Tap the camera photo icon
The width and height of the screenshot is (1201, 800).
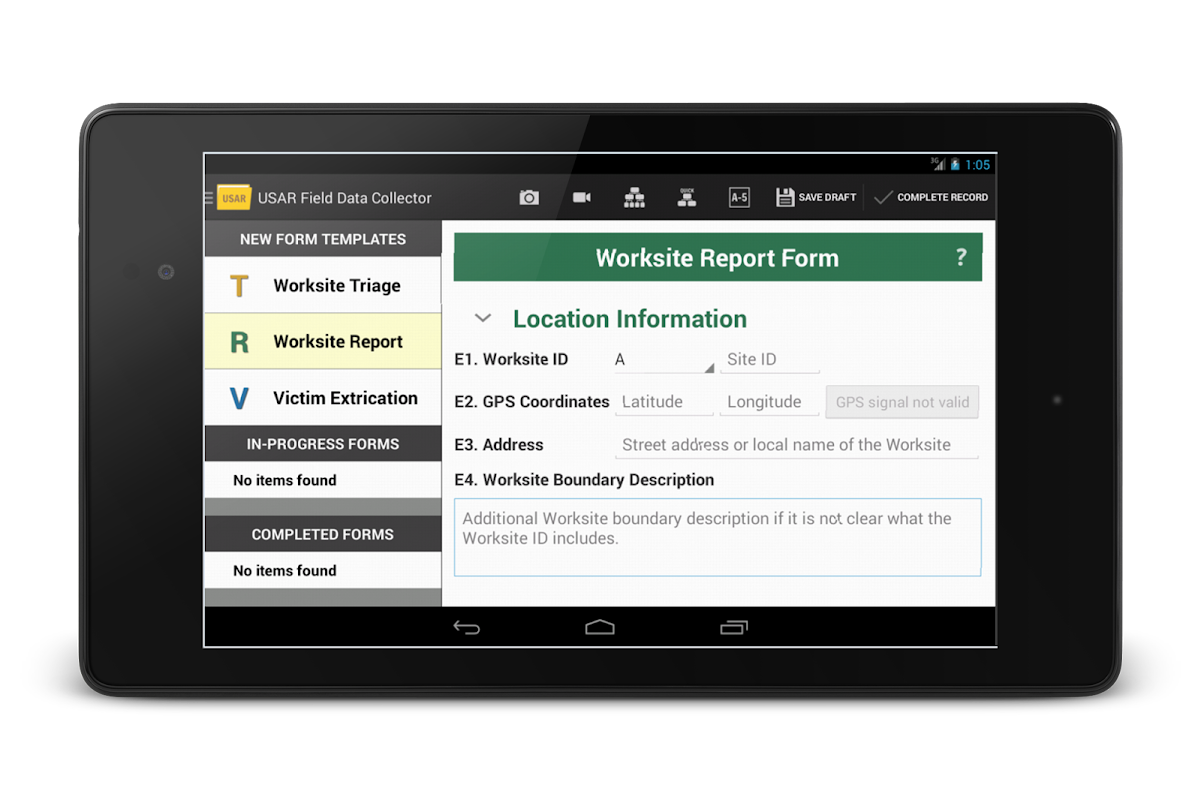click(x=529, y=198)
